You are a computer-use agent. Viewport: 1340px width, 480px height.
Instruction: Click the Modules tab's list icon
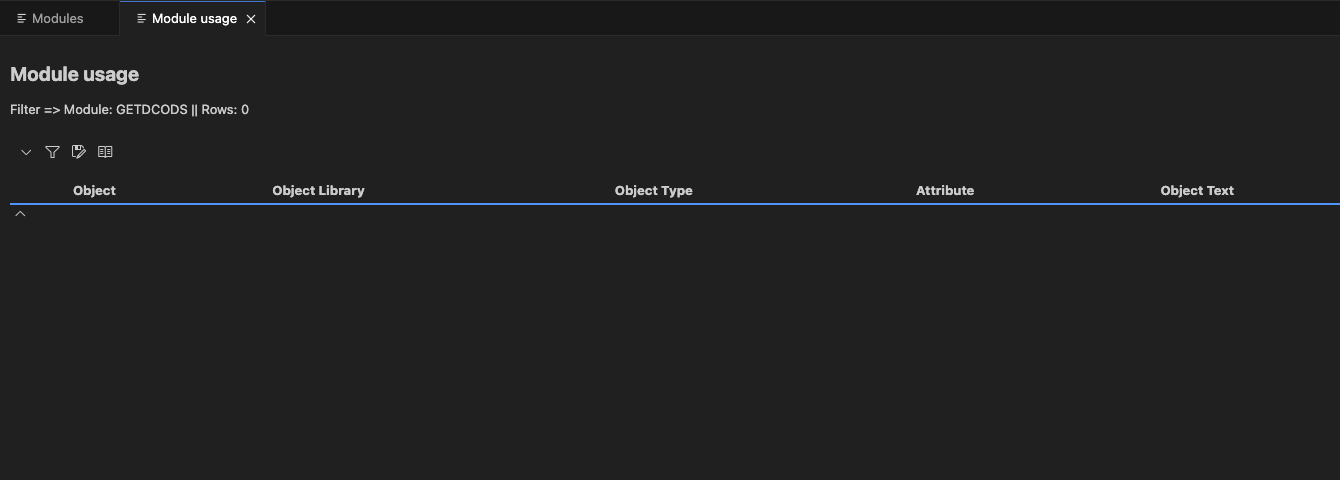21,19
